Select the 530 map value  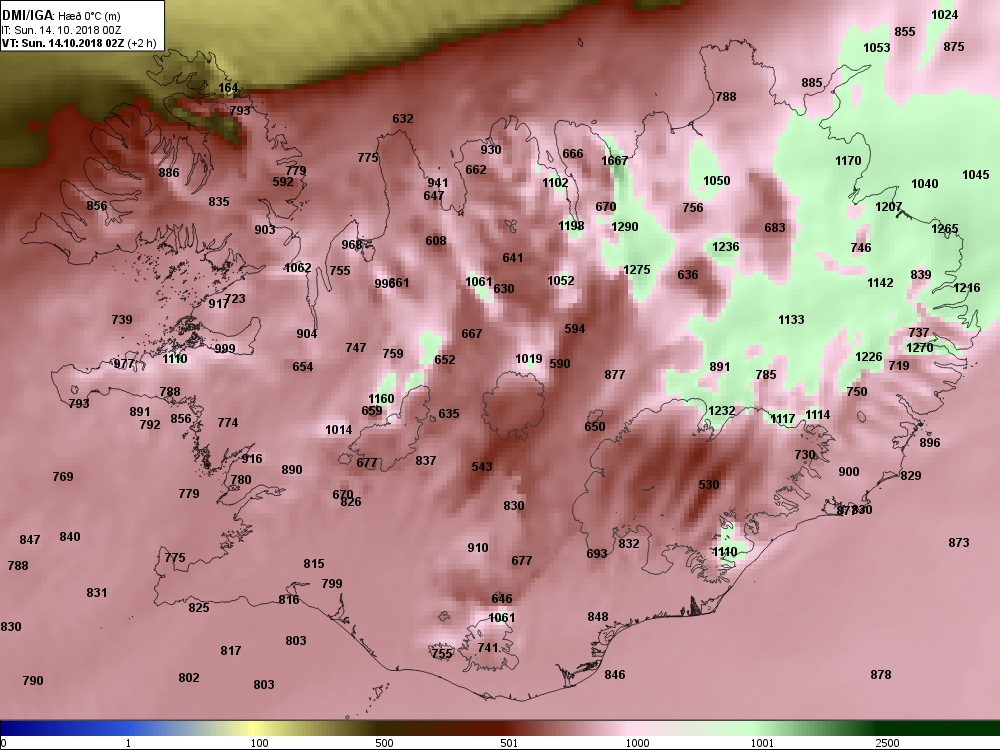[709, 485]
